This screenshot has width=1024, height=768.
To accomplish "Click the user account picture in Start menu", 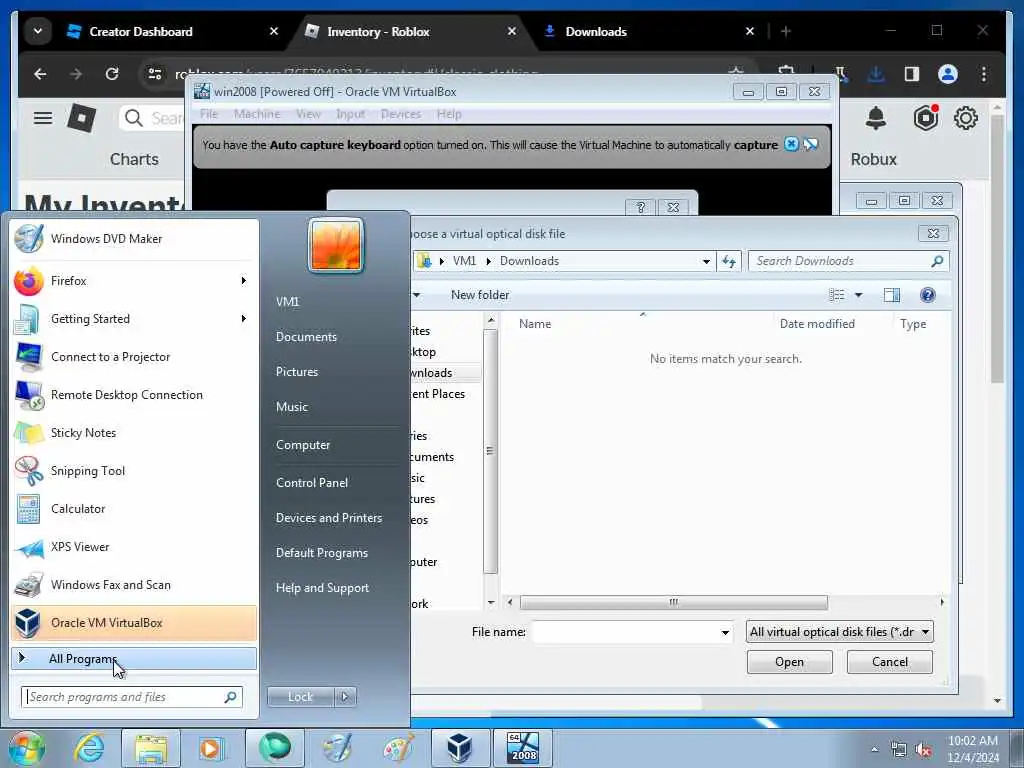I will pyautogui.click(x=336, y=246).
